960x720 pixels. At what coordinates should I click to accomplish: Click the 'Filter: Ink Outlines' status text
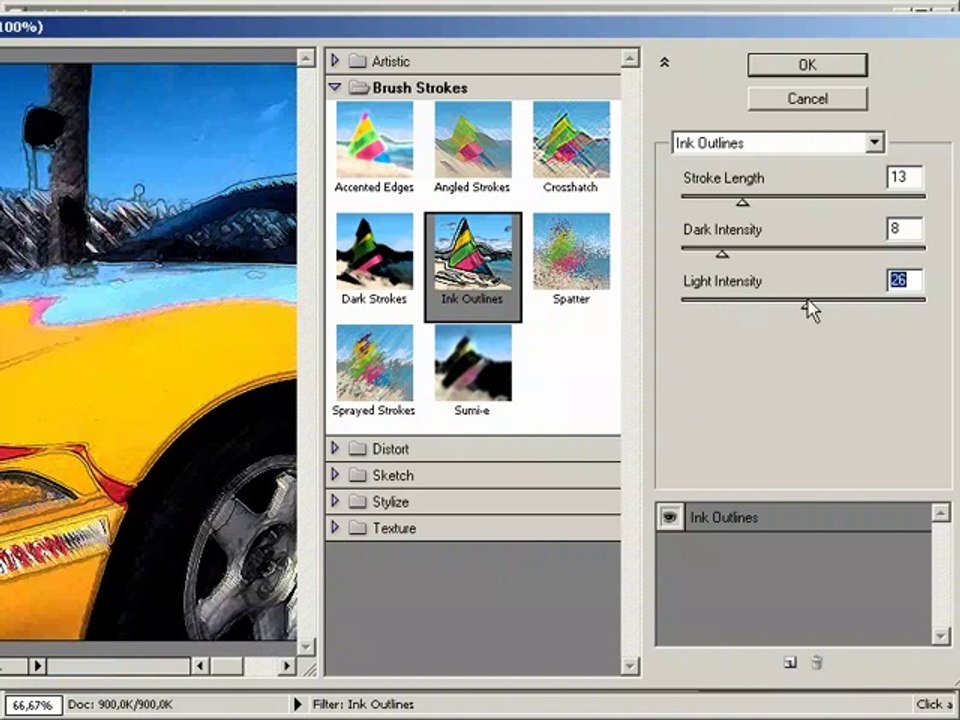pyautogui.click(x=363, y=705)
